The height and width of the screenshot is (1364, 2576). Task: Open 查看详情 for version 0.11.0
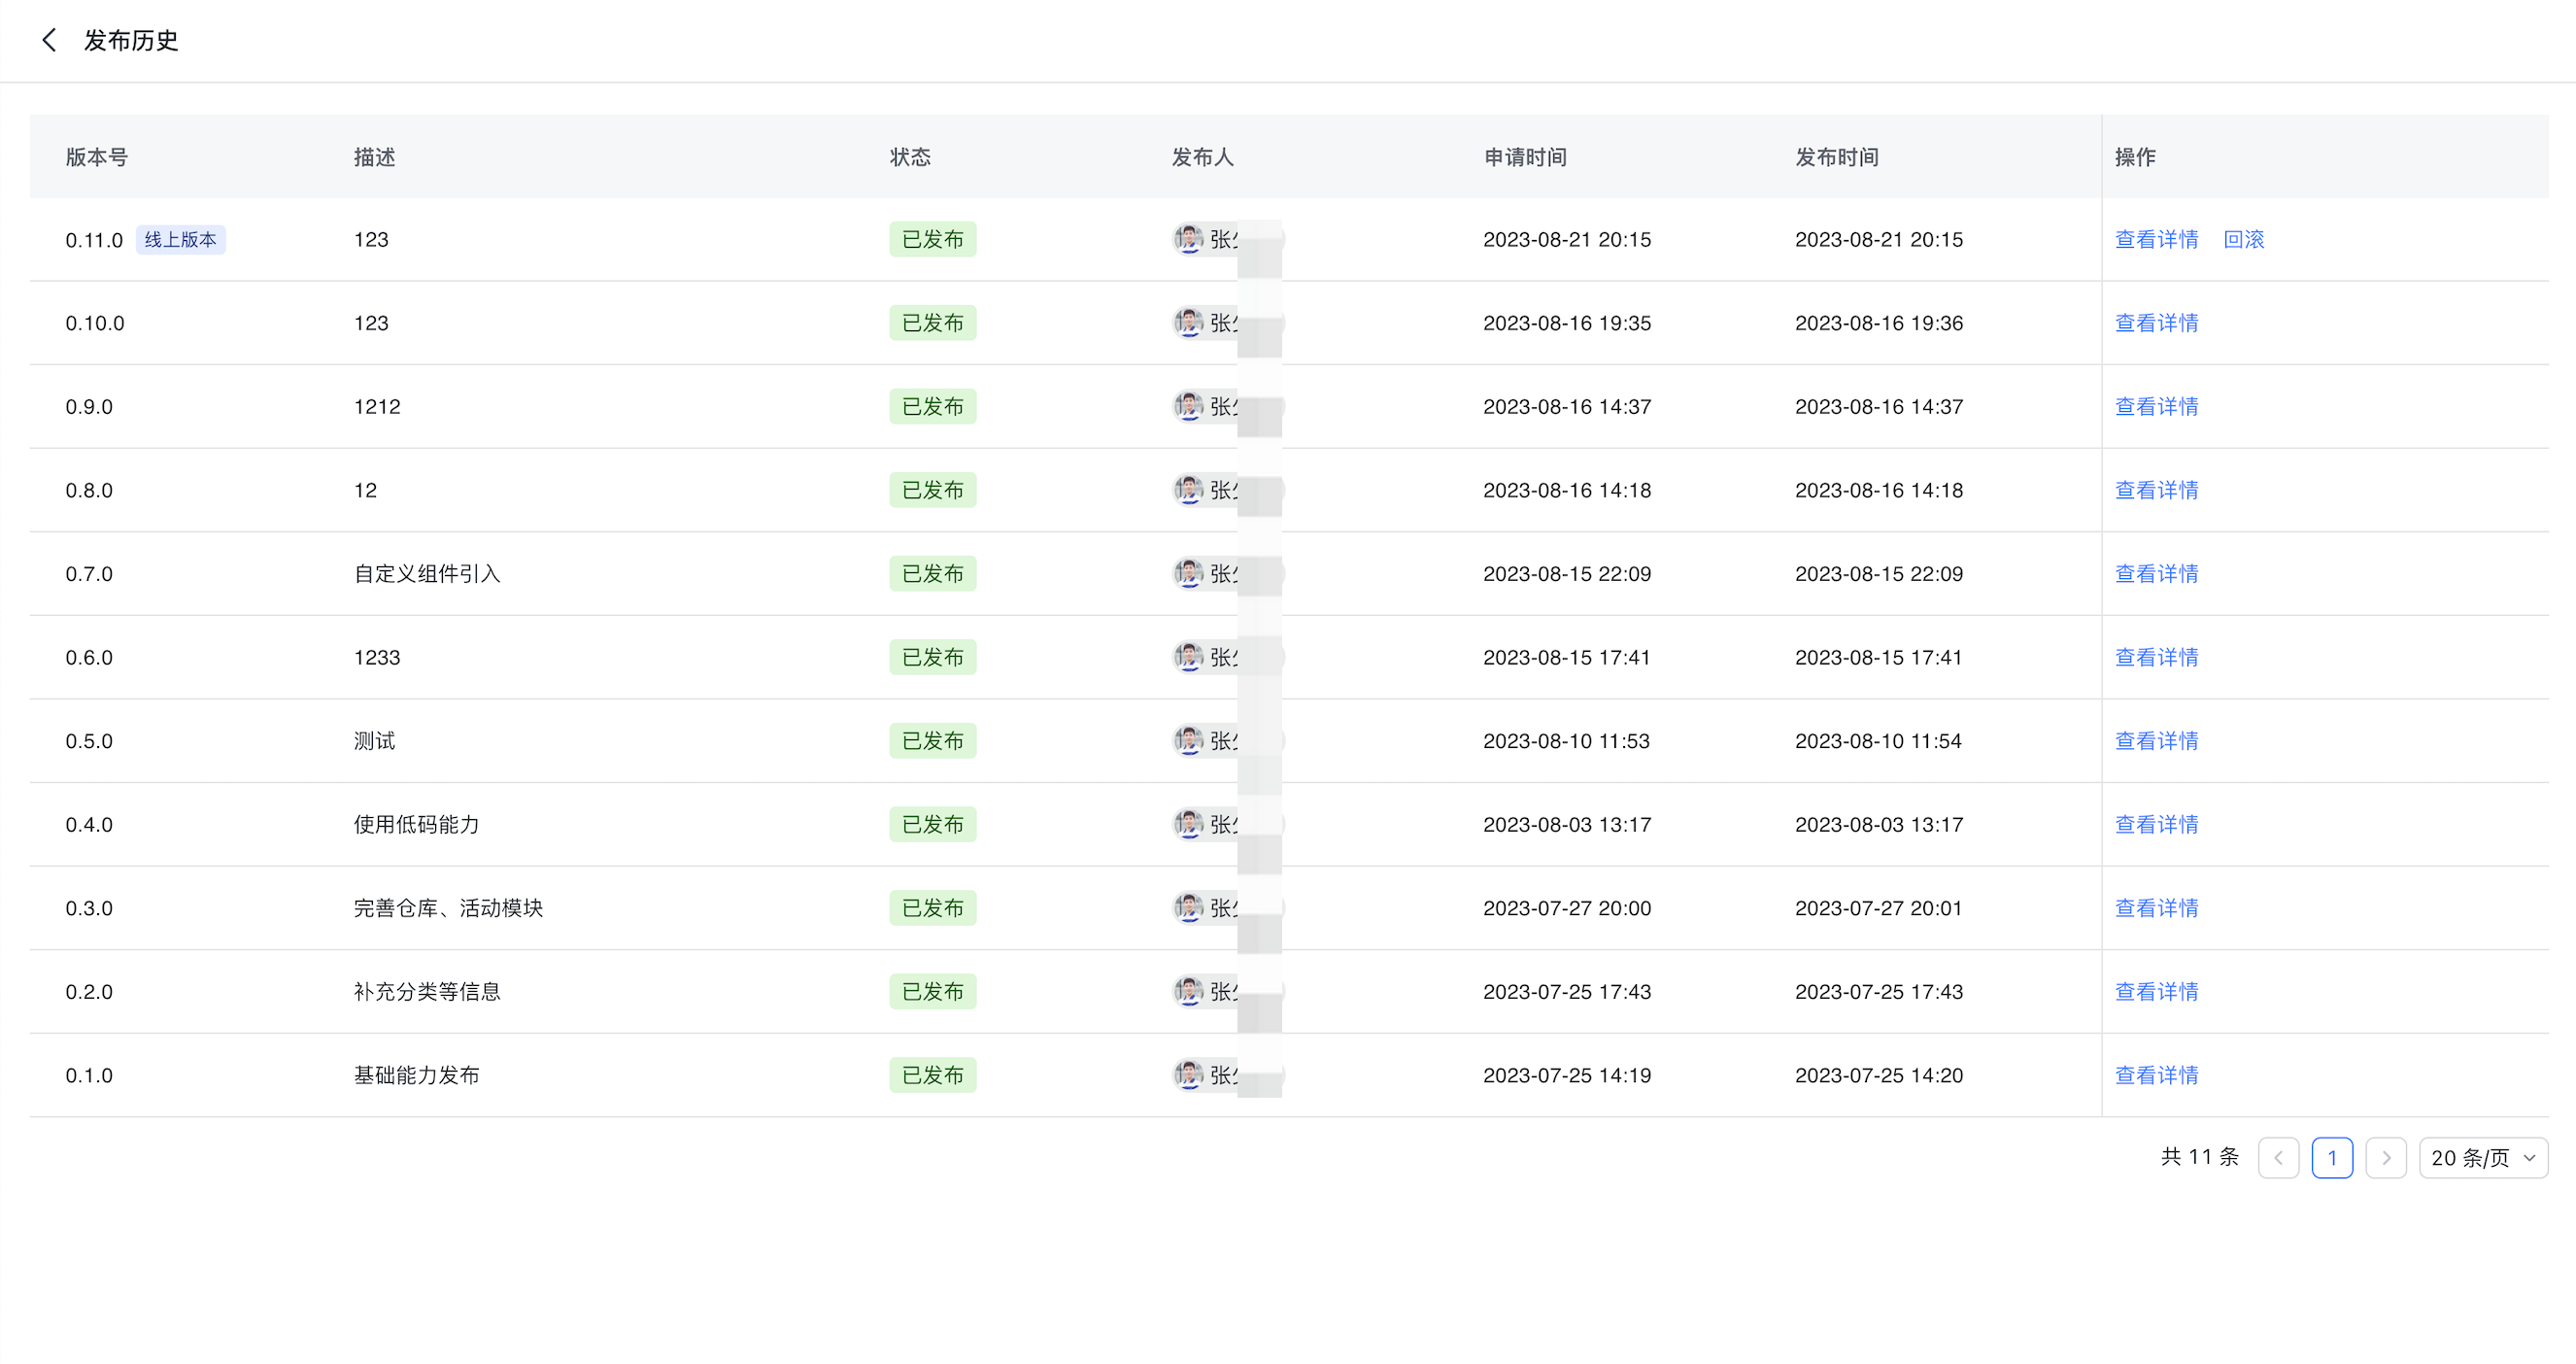click(2156, 239)
